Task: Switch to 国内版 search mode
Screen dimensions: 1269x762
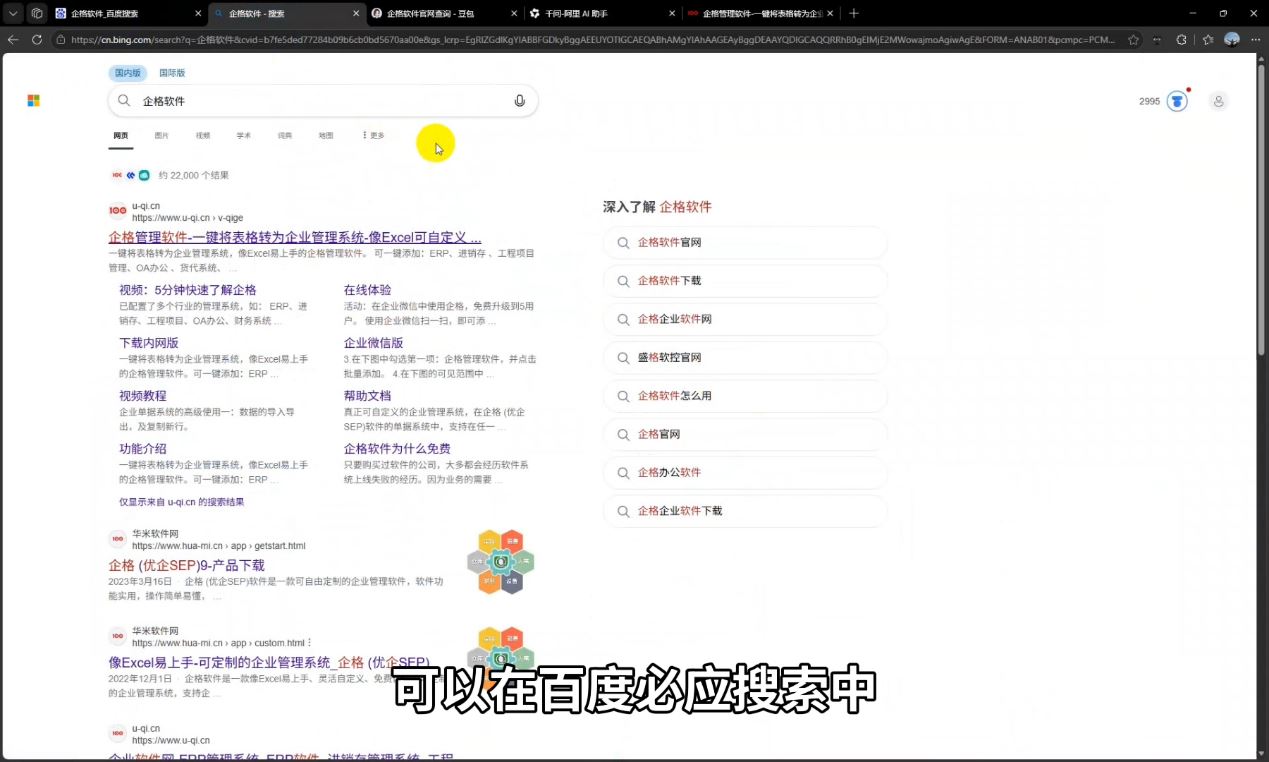Action: pos(128,73)
